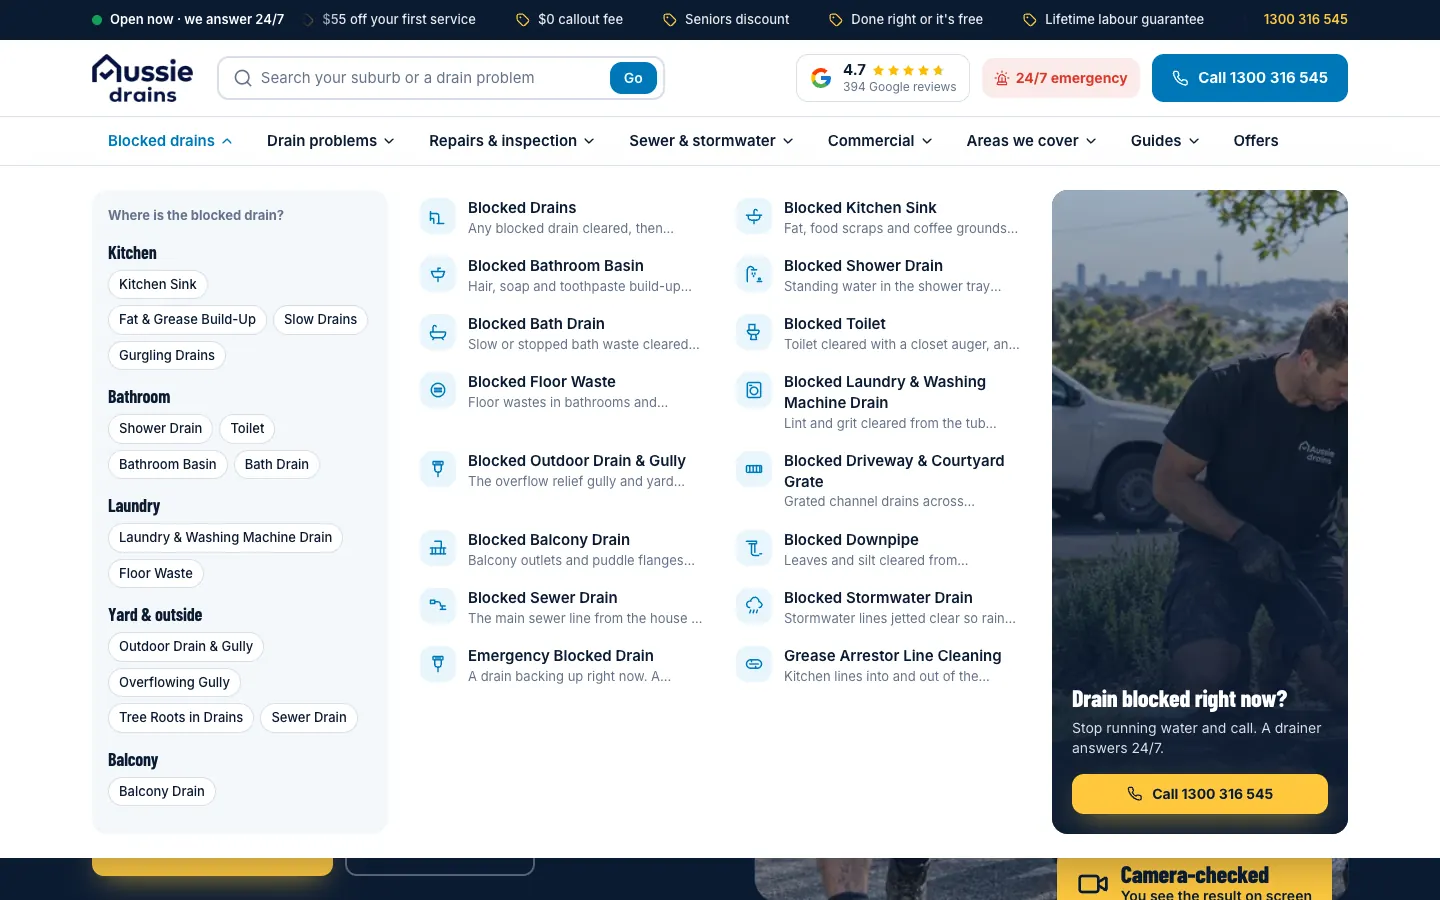Click the Blocked Toilet icon
Screen dimensions: 1440x900
coord(754,333)
